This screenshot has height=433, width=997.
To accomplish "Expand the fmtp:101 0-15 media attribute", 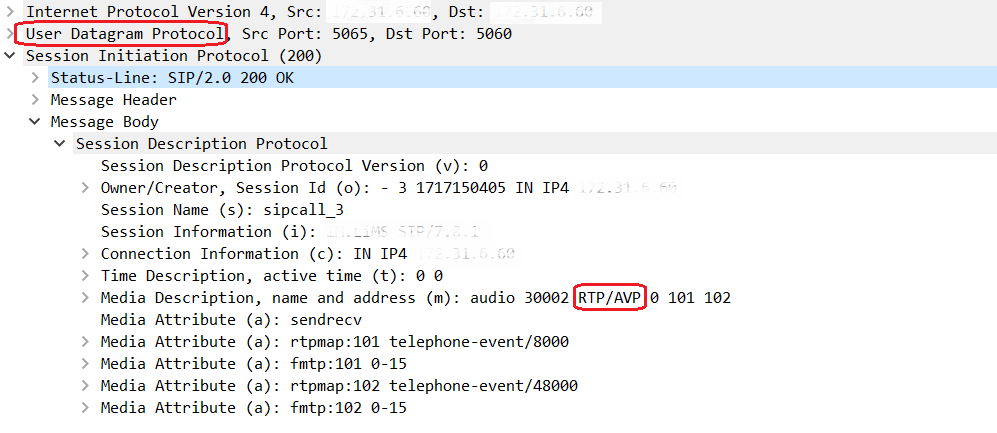I will 86,364.
